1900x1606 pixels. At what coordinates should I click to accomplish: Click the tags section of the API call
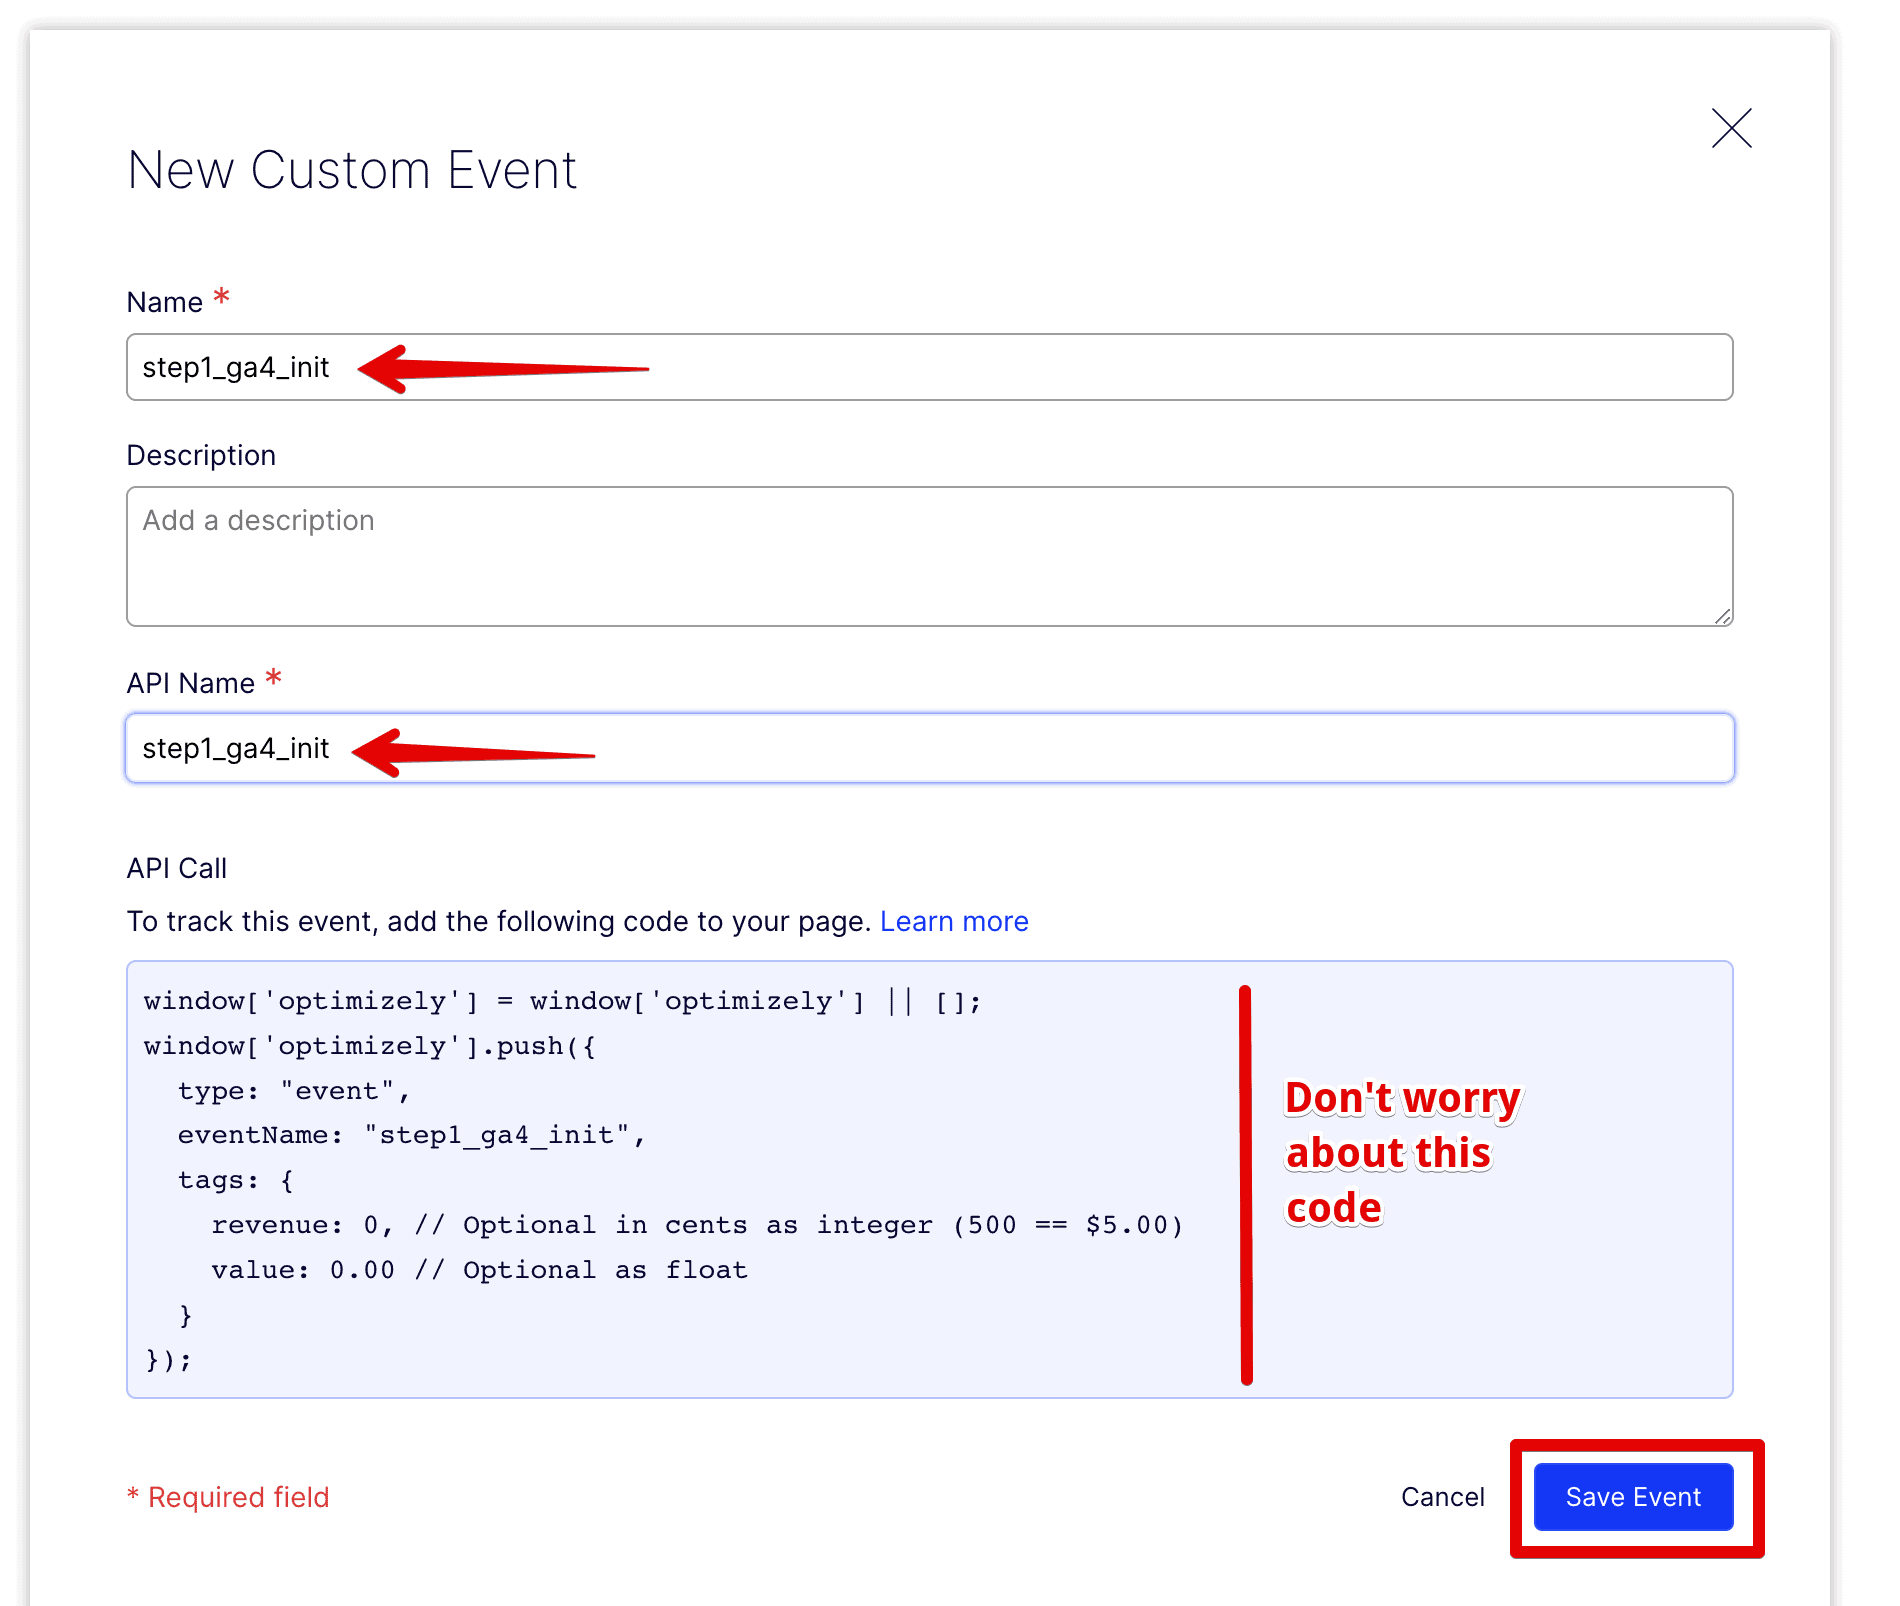pyautogui.click(x=235, y=1179)
